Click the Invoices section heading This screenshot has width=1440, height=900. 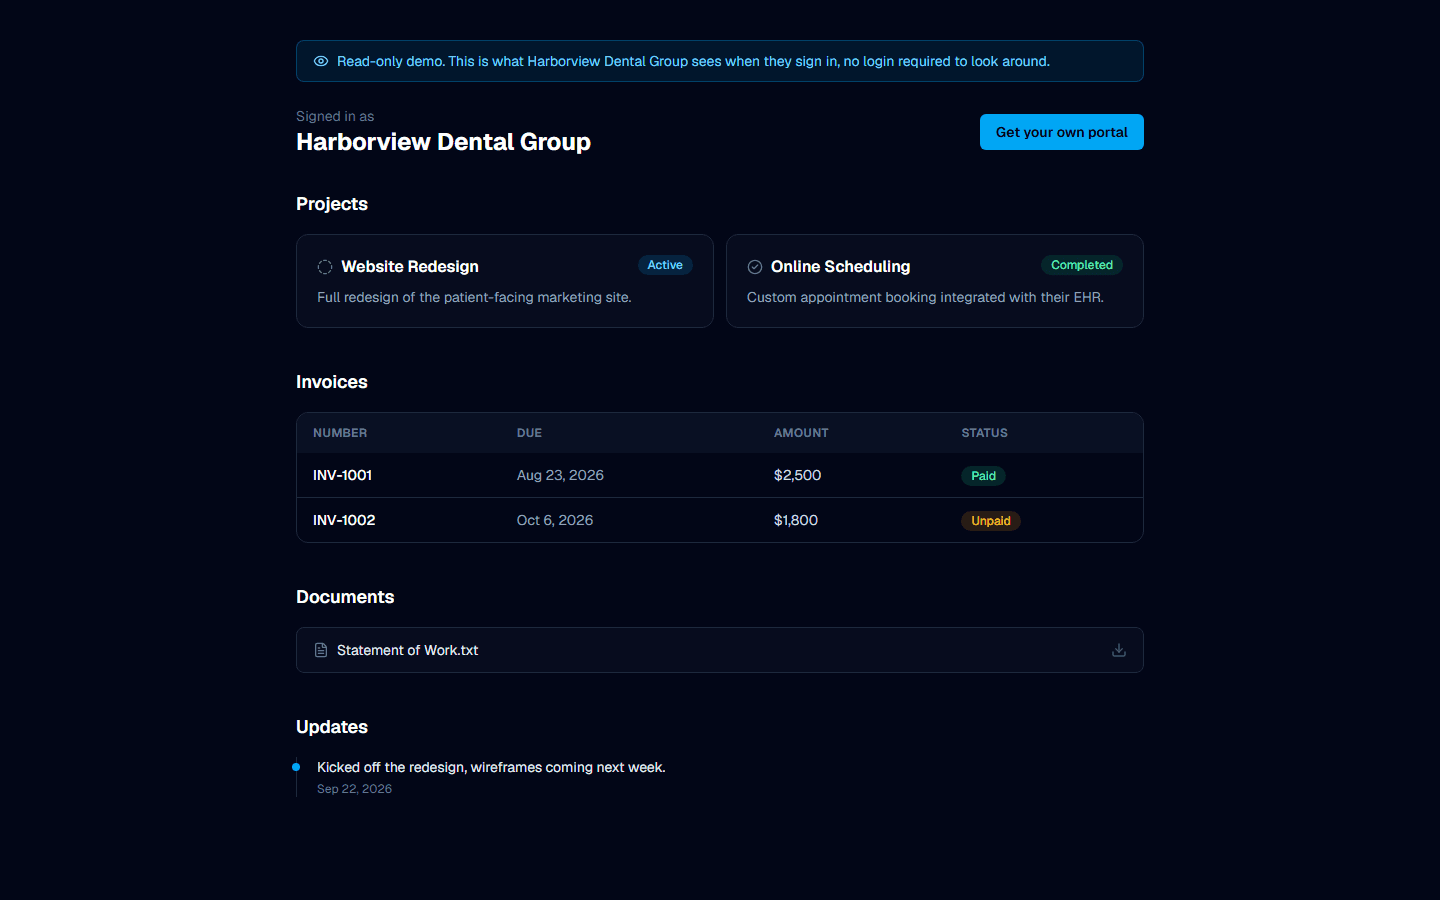pyautogui.click(x=332, y=382)
